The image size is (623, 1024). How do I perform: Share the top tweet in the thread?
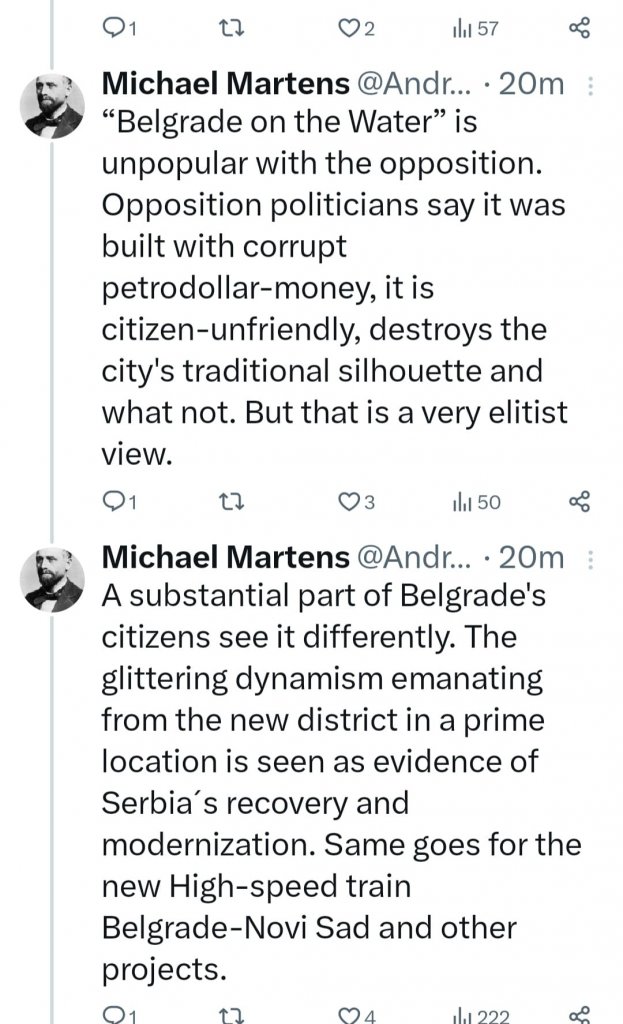tap(580, 30)
